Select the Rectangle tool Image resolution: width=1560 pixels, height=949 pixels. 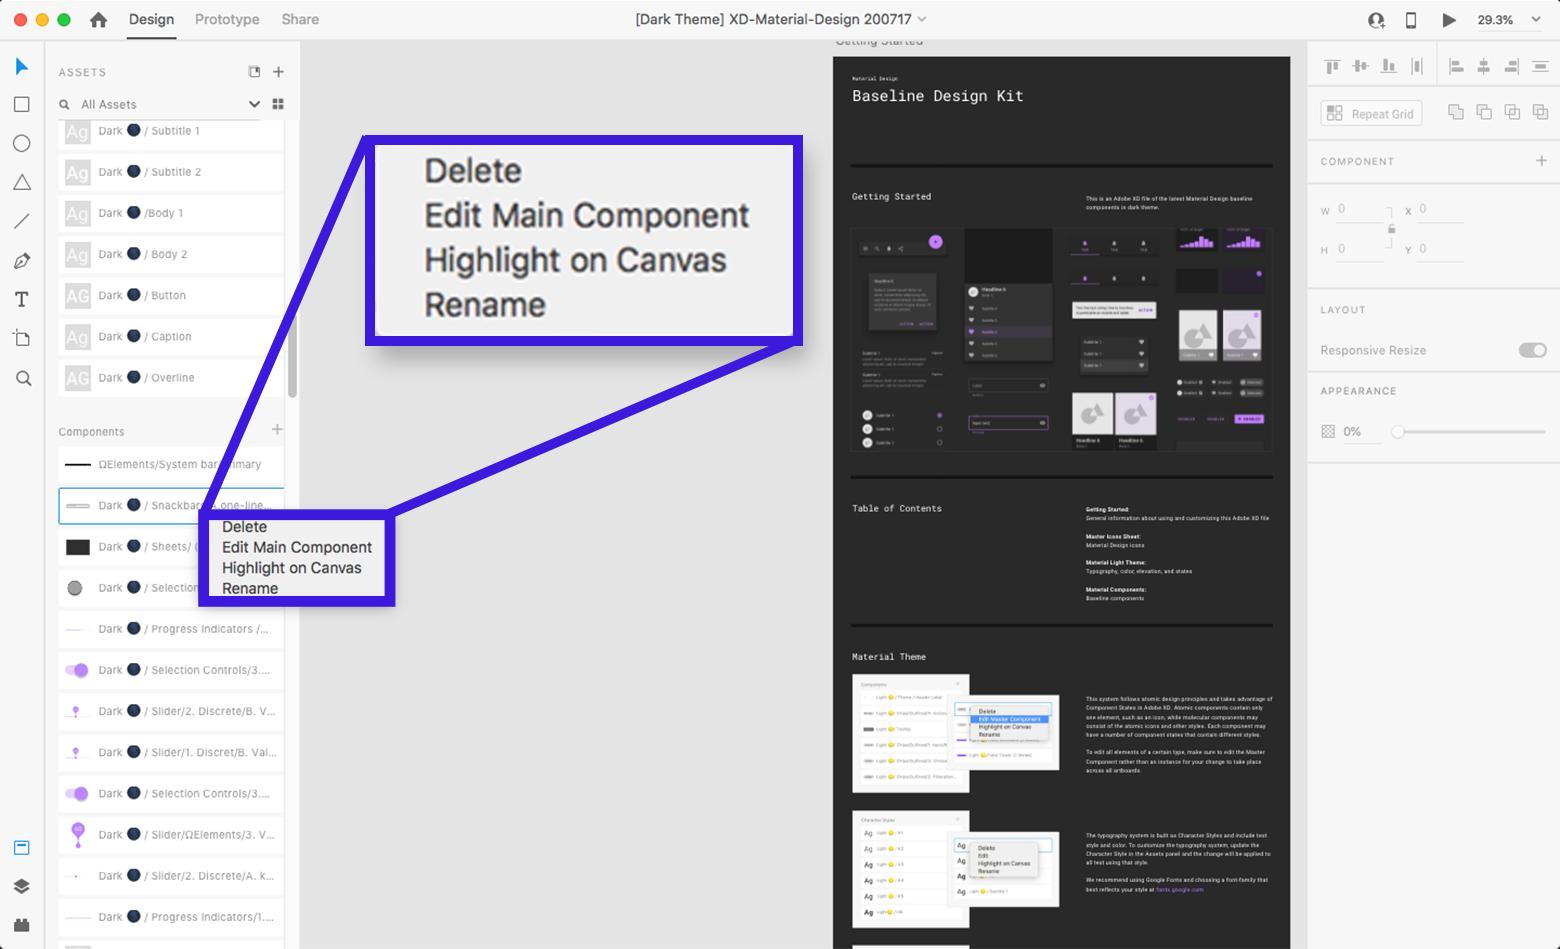(22, 104)
